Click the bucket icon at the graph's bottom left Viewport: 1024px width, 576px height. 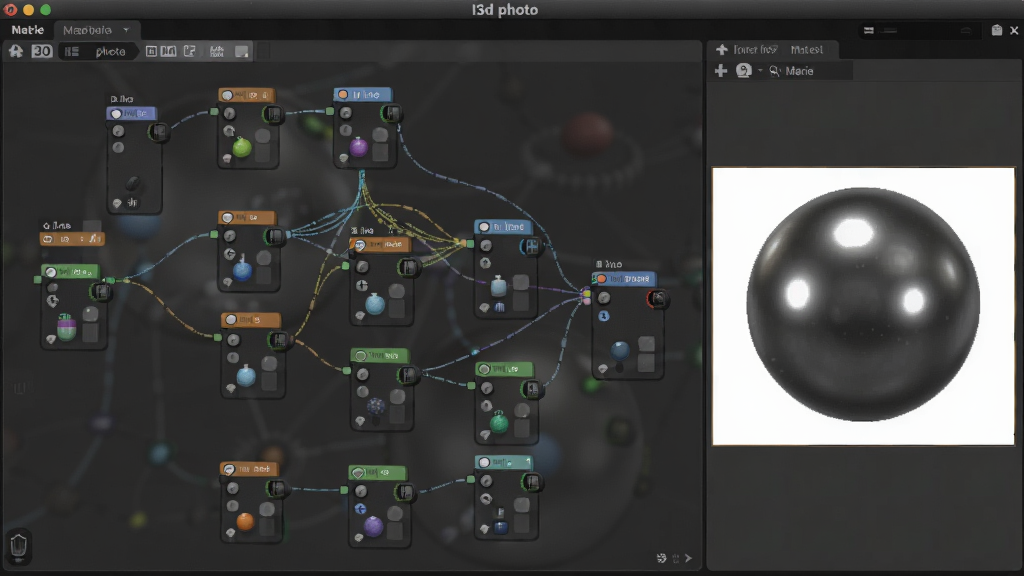[18, 545]
